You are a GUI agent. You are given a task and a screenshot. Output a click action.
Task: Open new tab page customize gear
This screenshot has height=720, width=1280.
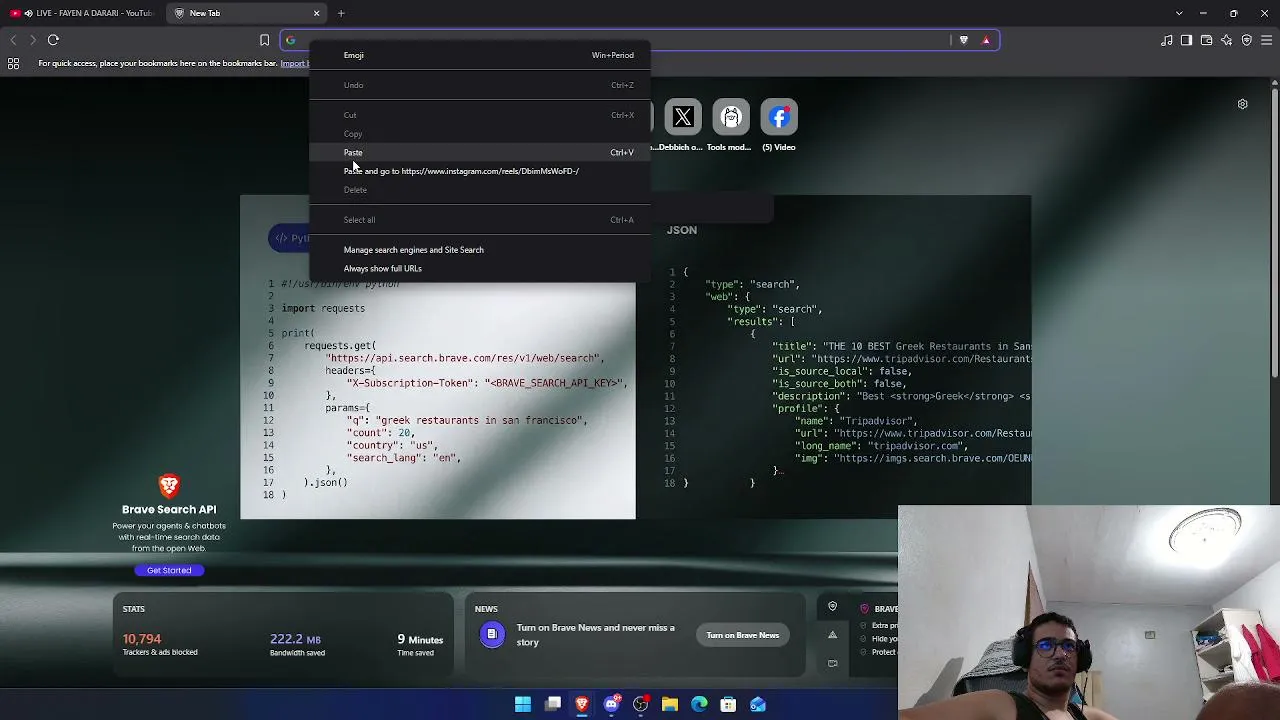(1242, 104)
